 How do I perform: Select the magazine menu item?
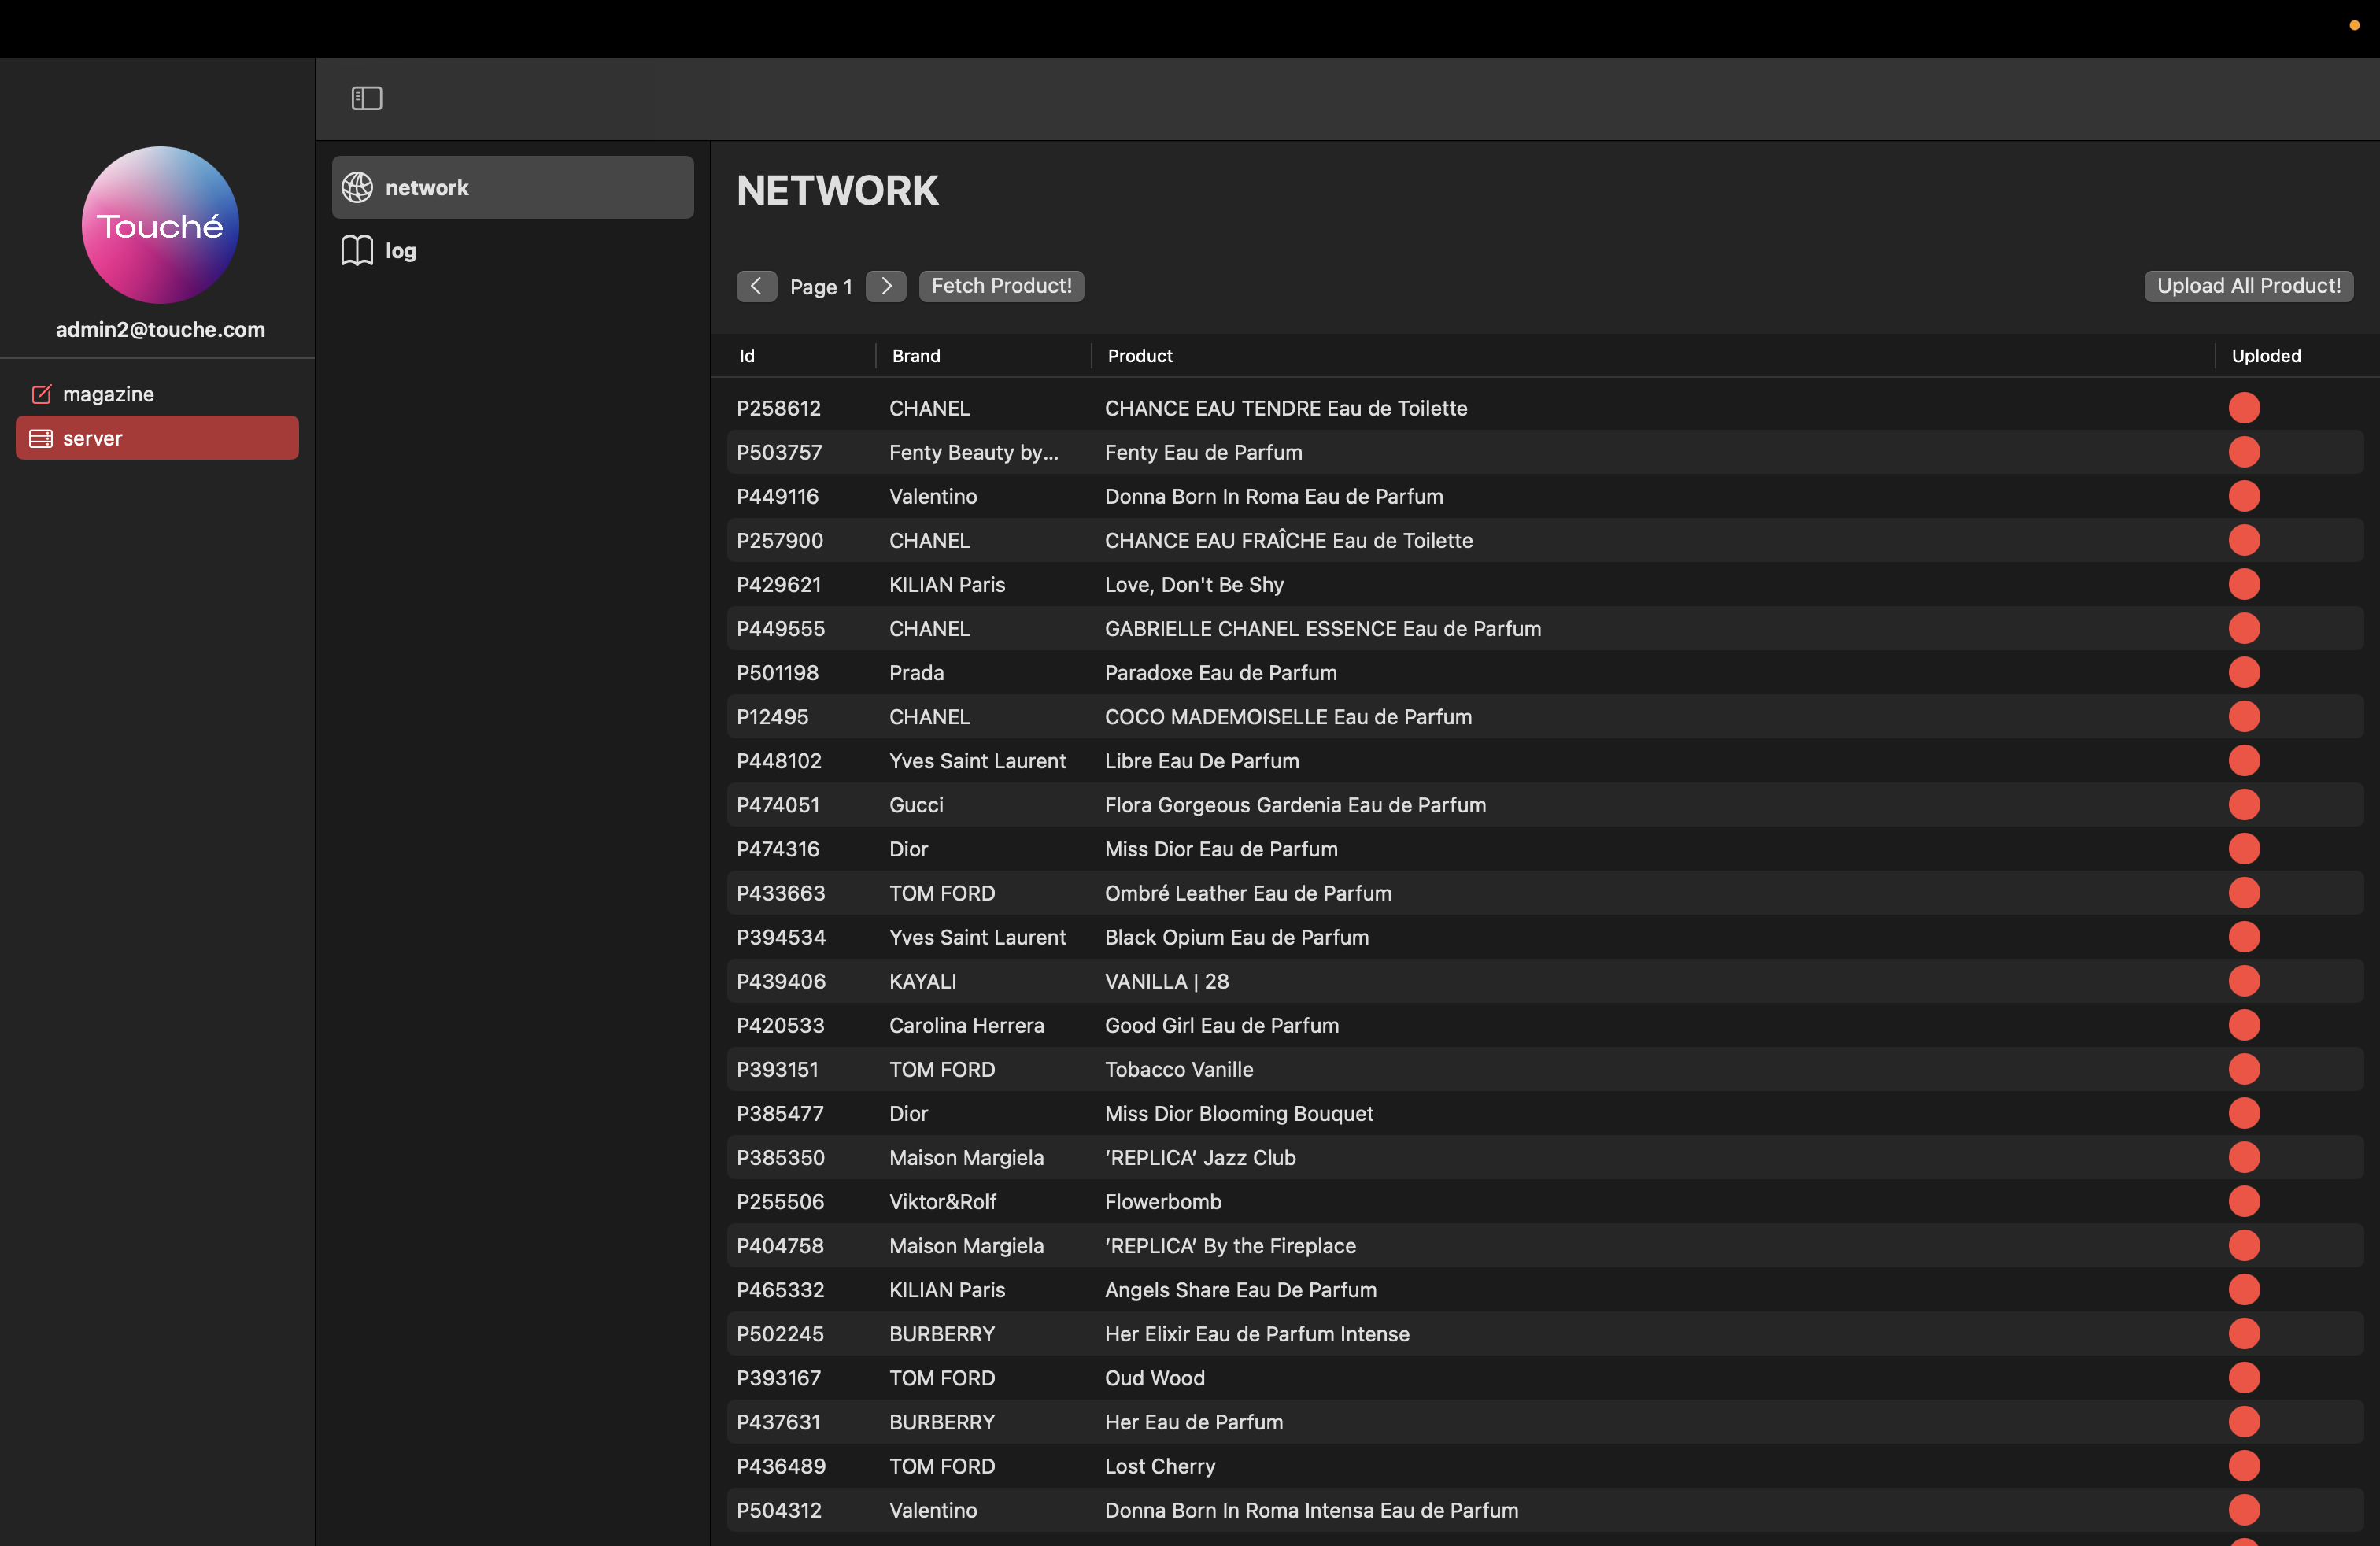[108, 394]
